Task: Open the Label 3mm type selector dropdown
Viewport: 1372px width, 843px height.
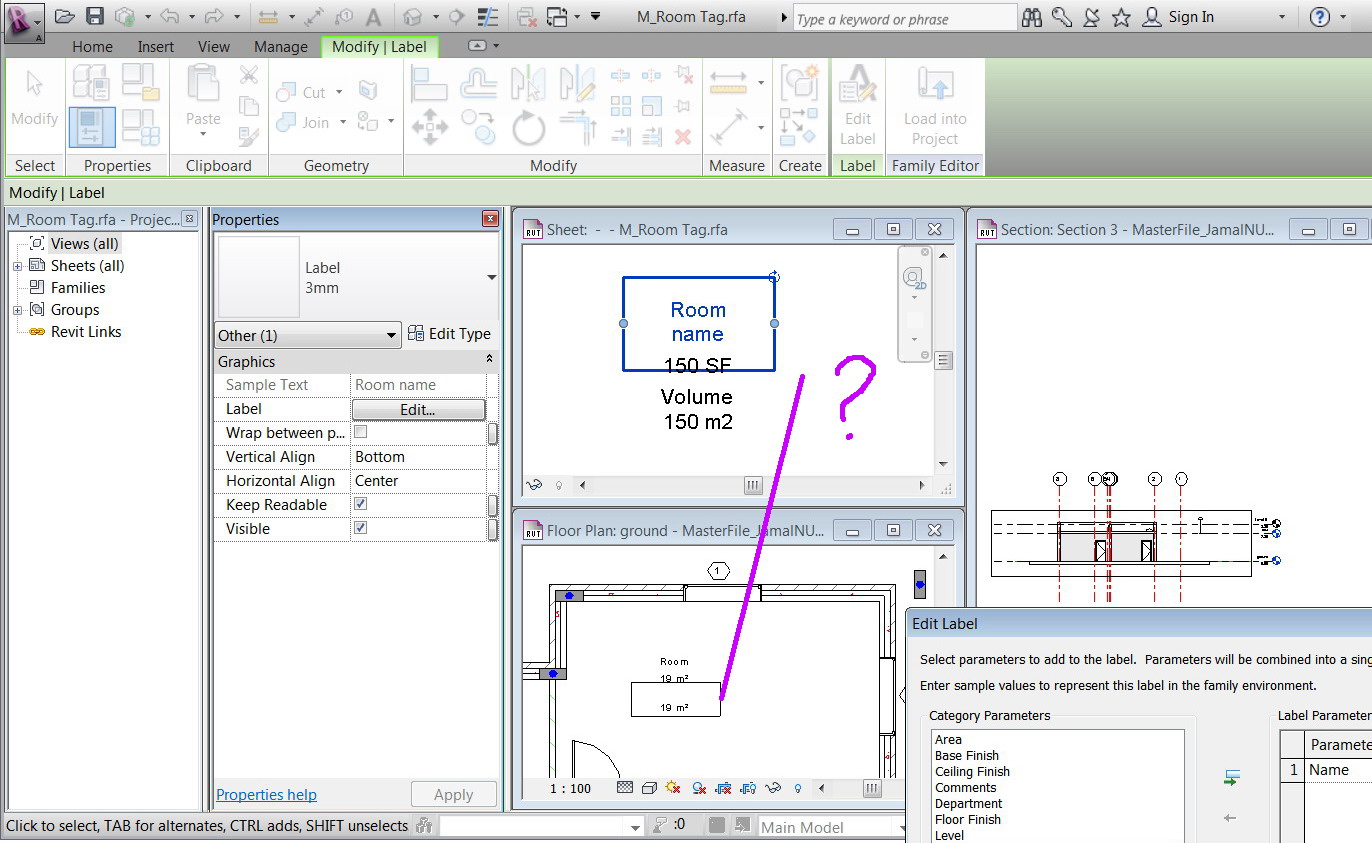Action: tap(491, 278)
